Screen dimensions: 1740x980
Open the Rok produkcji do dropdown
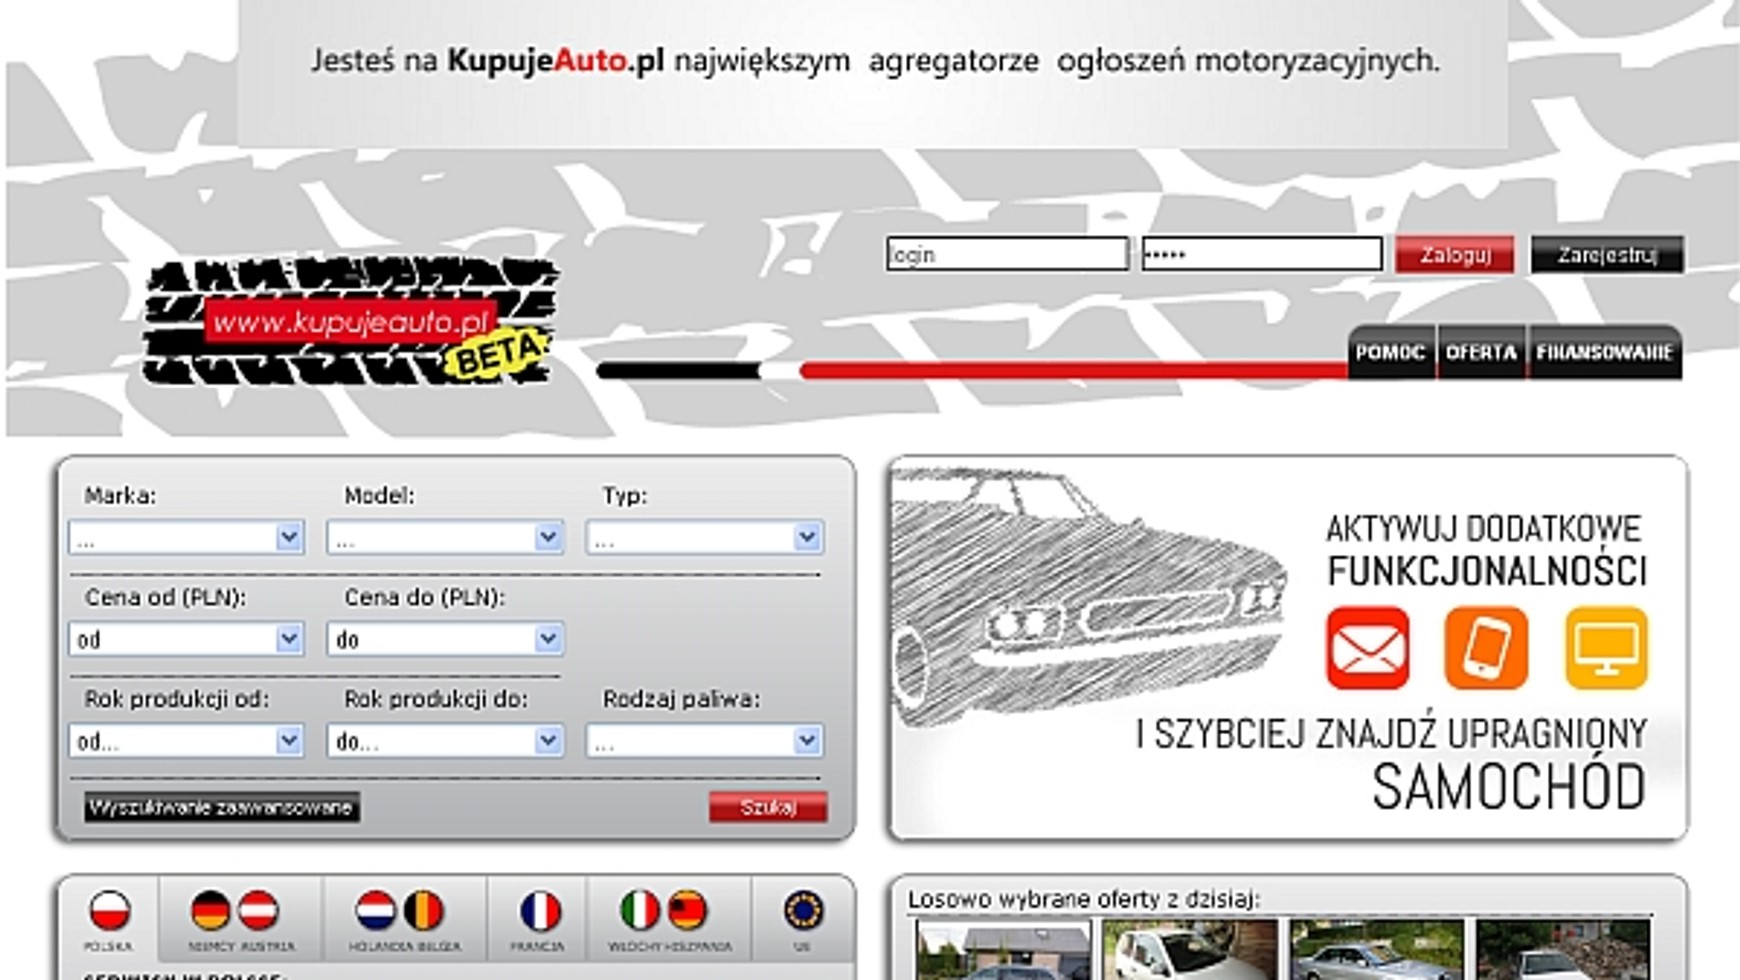(445, 741)
